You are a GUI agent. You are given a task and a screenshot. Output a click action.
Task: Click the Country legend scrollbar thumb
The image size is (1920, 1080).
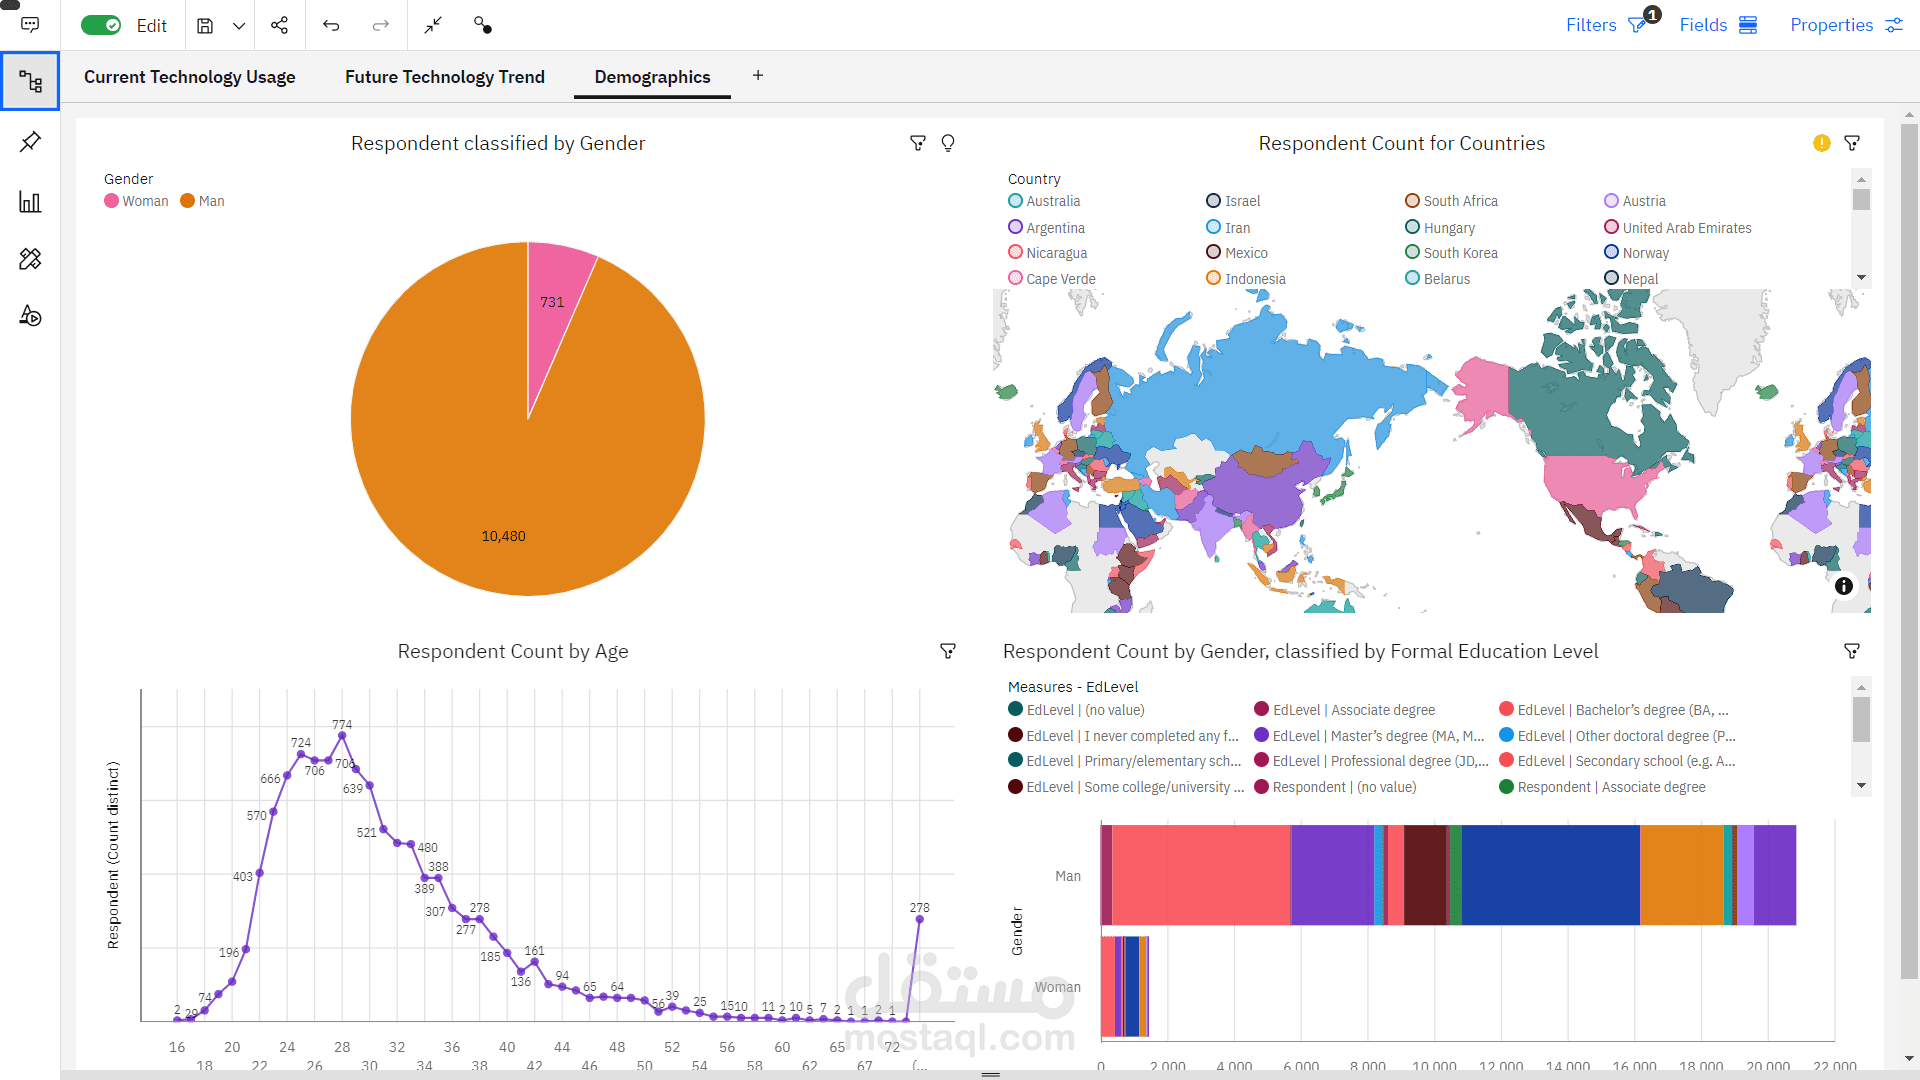click(x=1861, y=199)
